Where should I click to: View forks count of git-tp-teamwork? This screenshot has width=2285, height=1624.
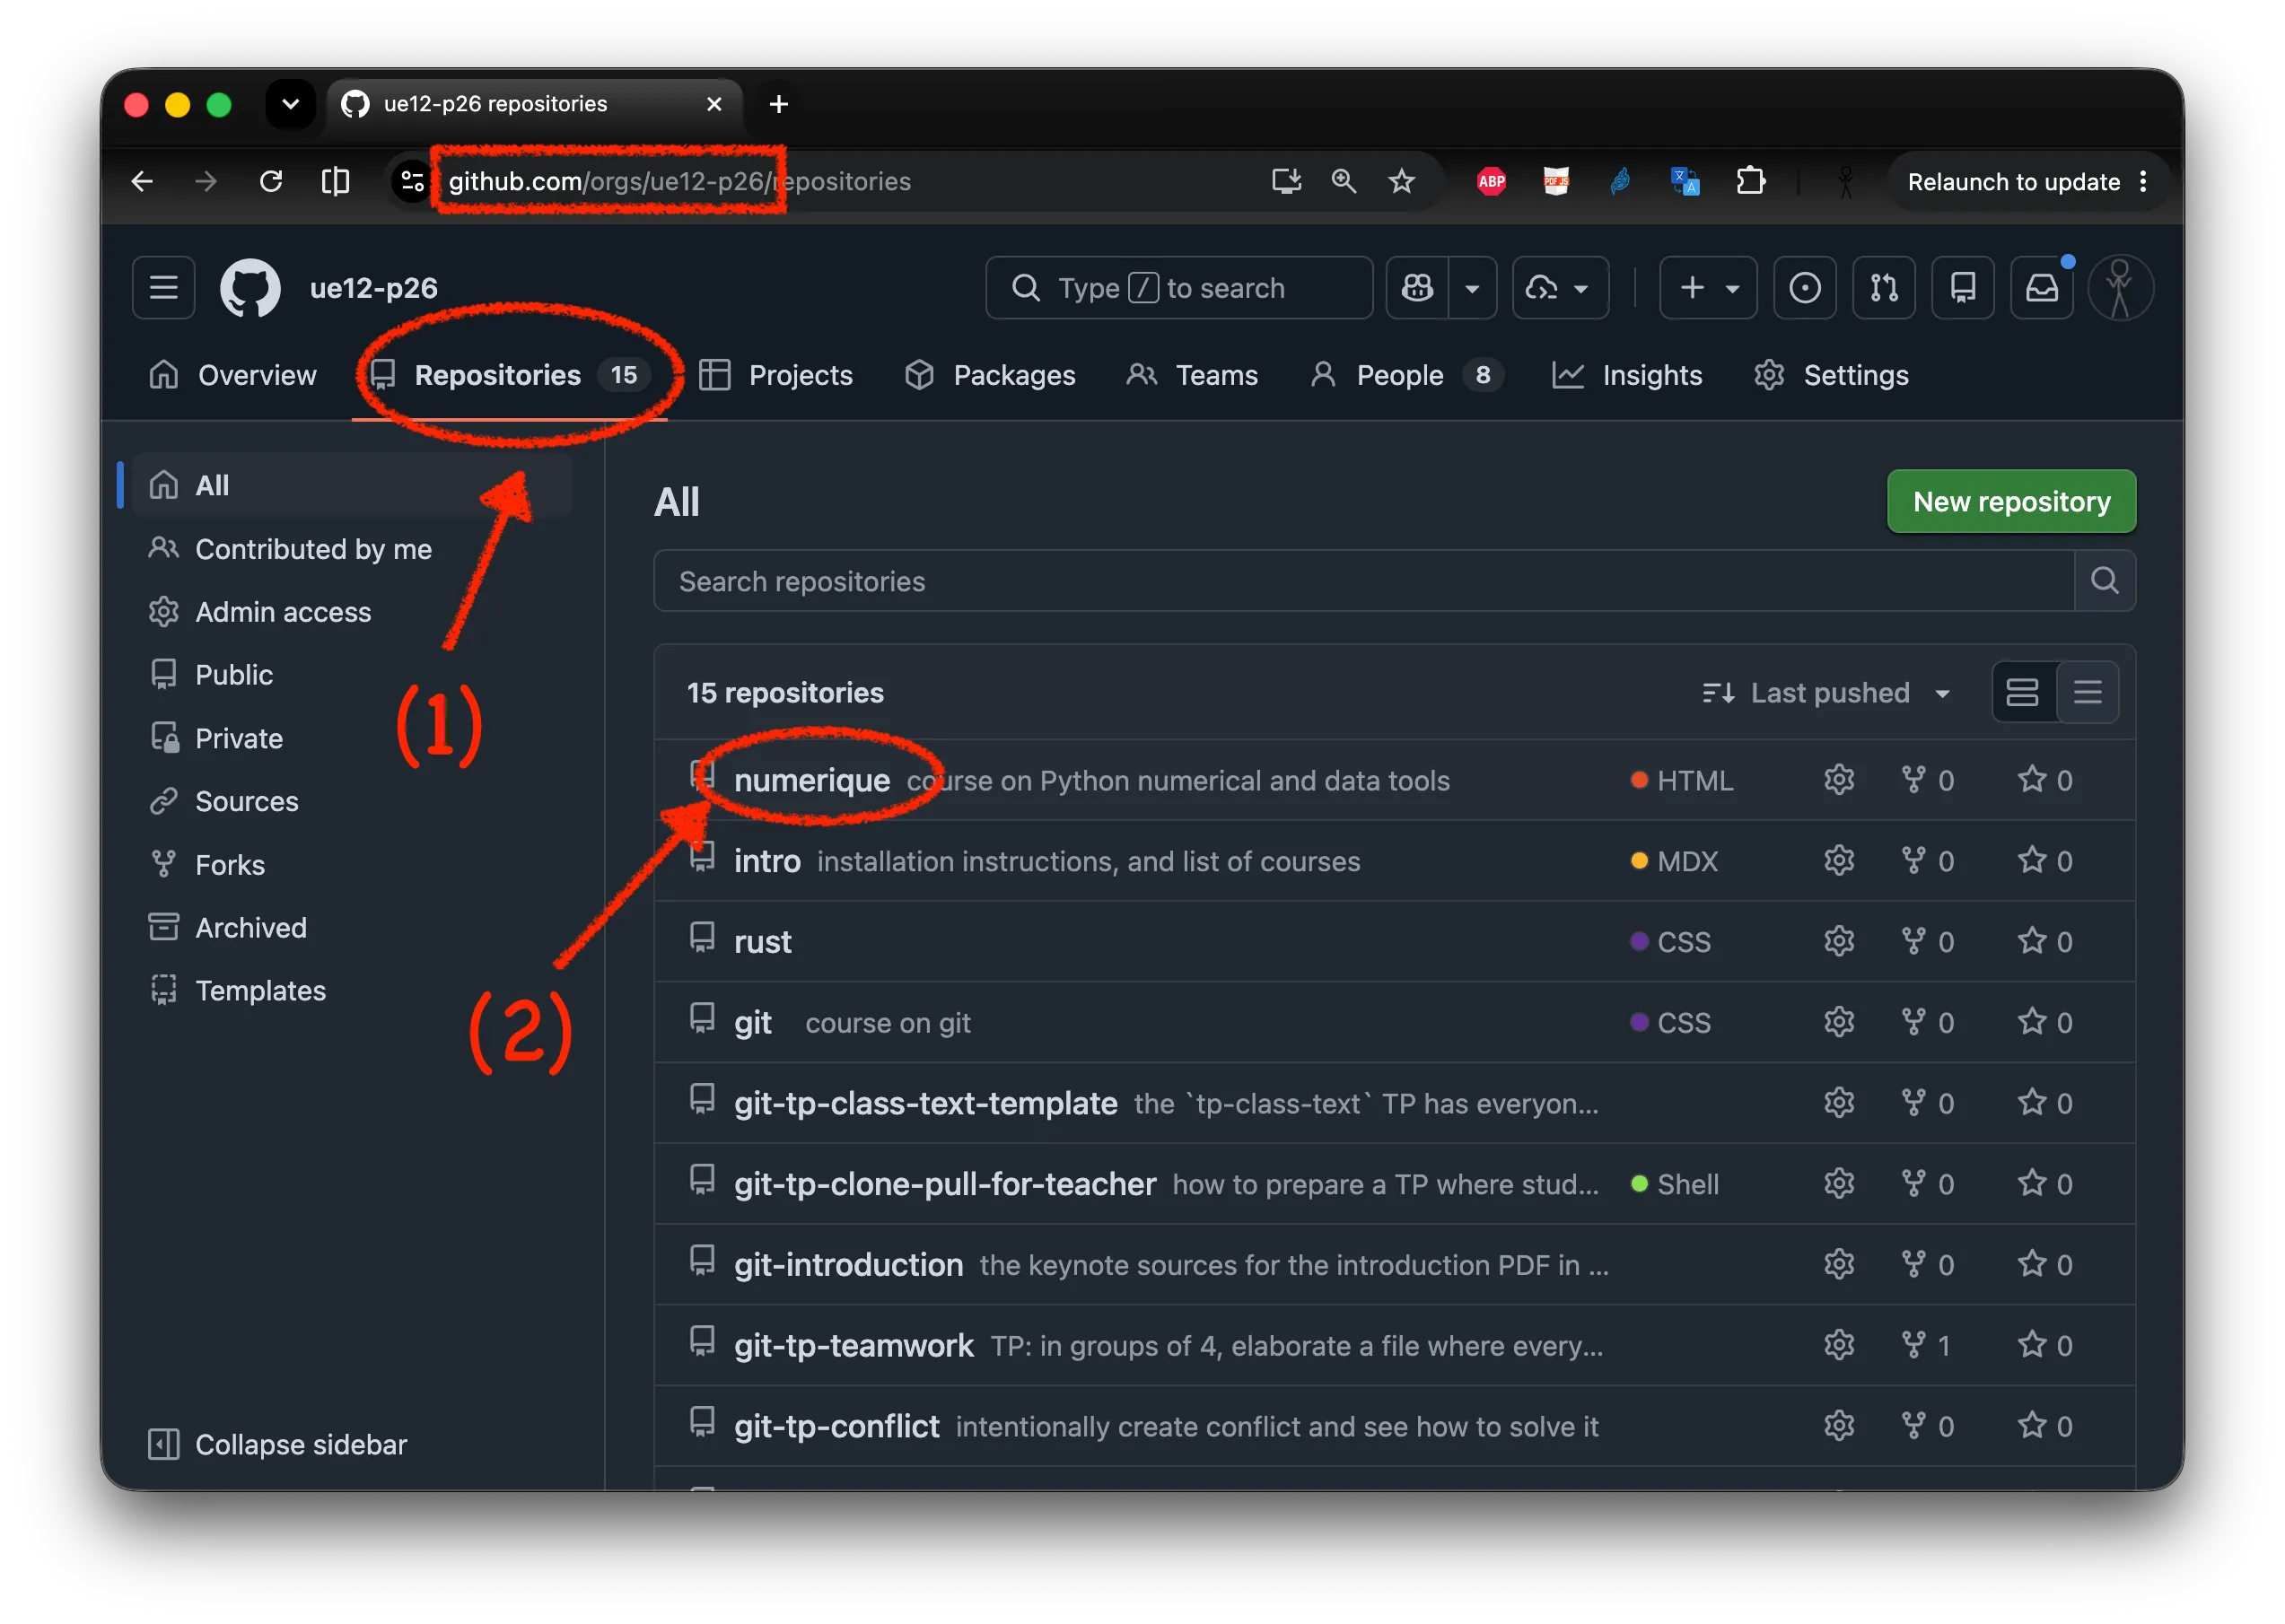point(1926,1345)
